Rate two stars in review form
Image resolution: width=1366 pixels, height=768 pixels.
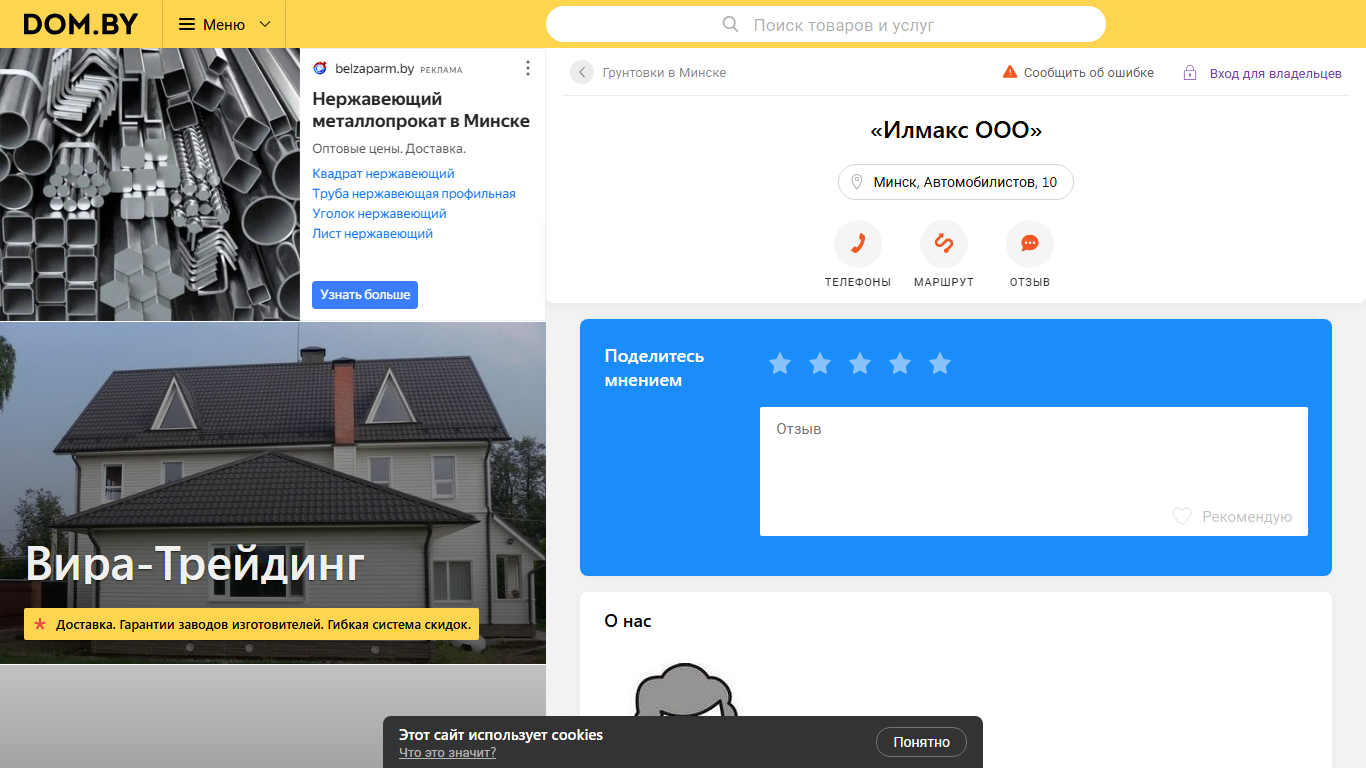pyautogui.click(x=820, y=364)
